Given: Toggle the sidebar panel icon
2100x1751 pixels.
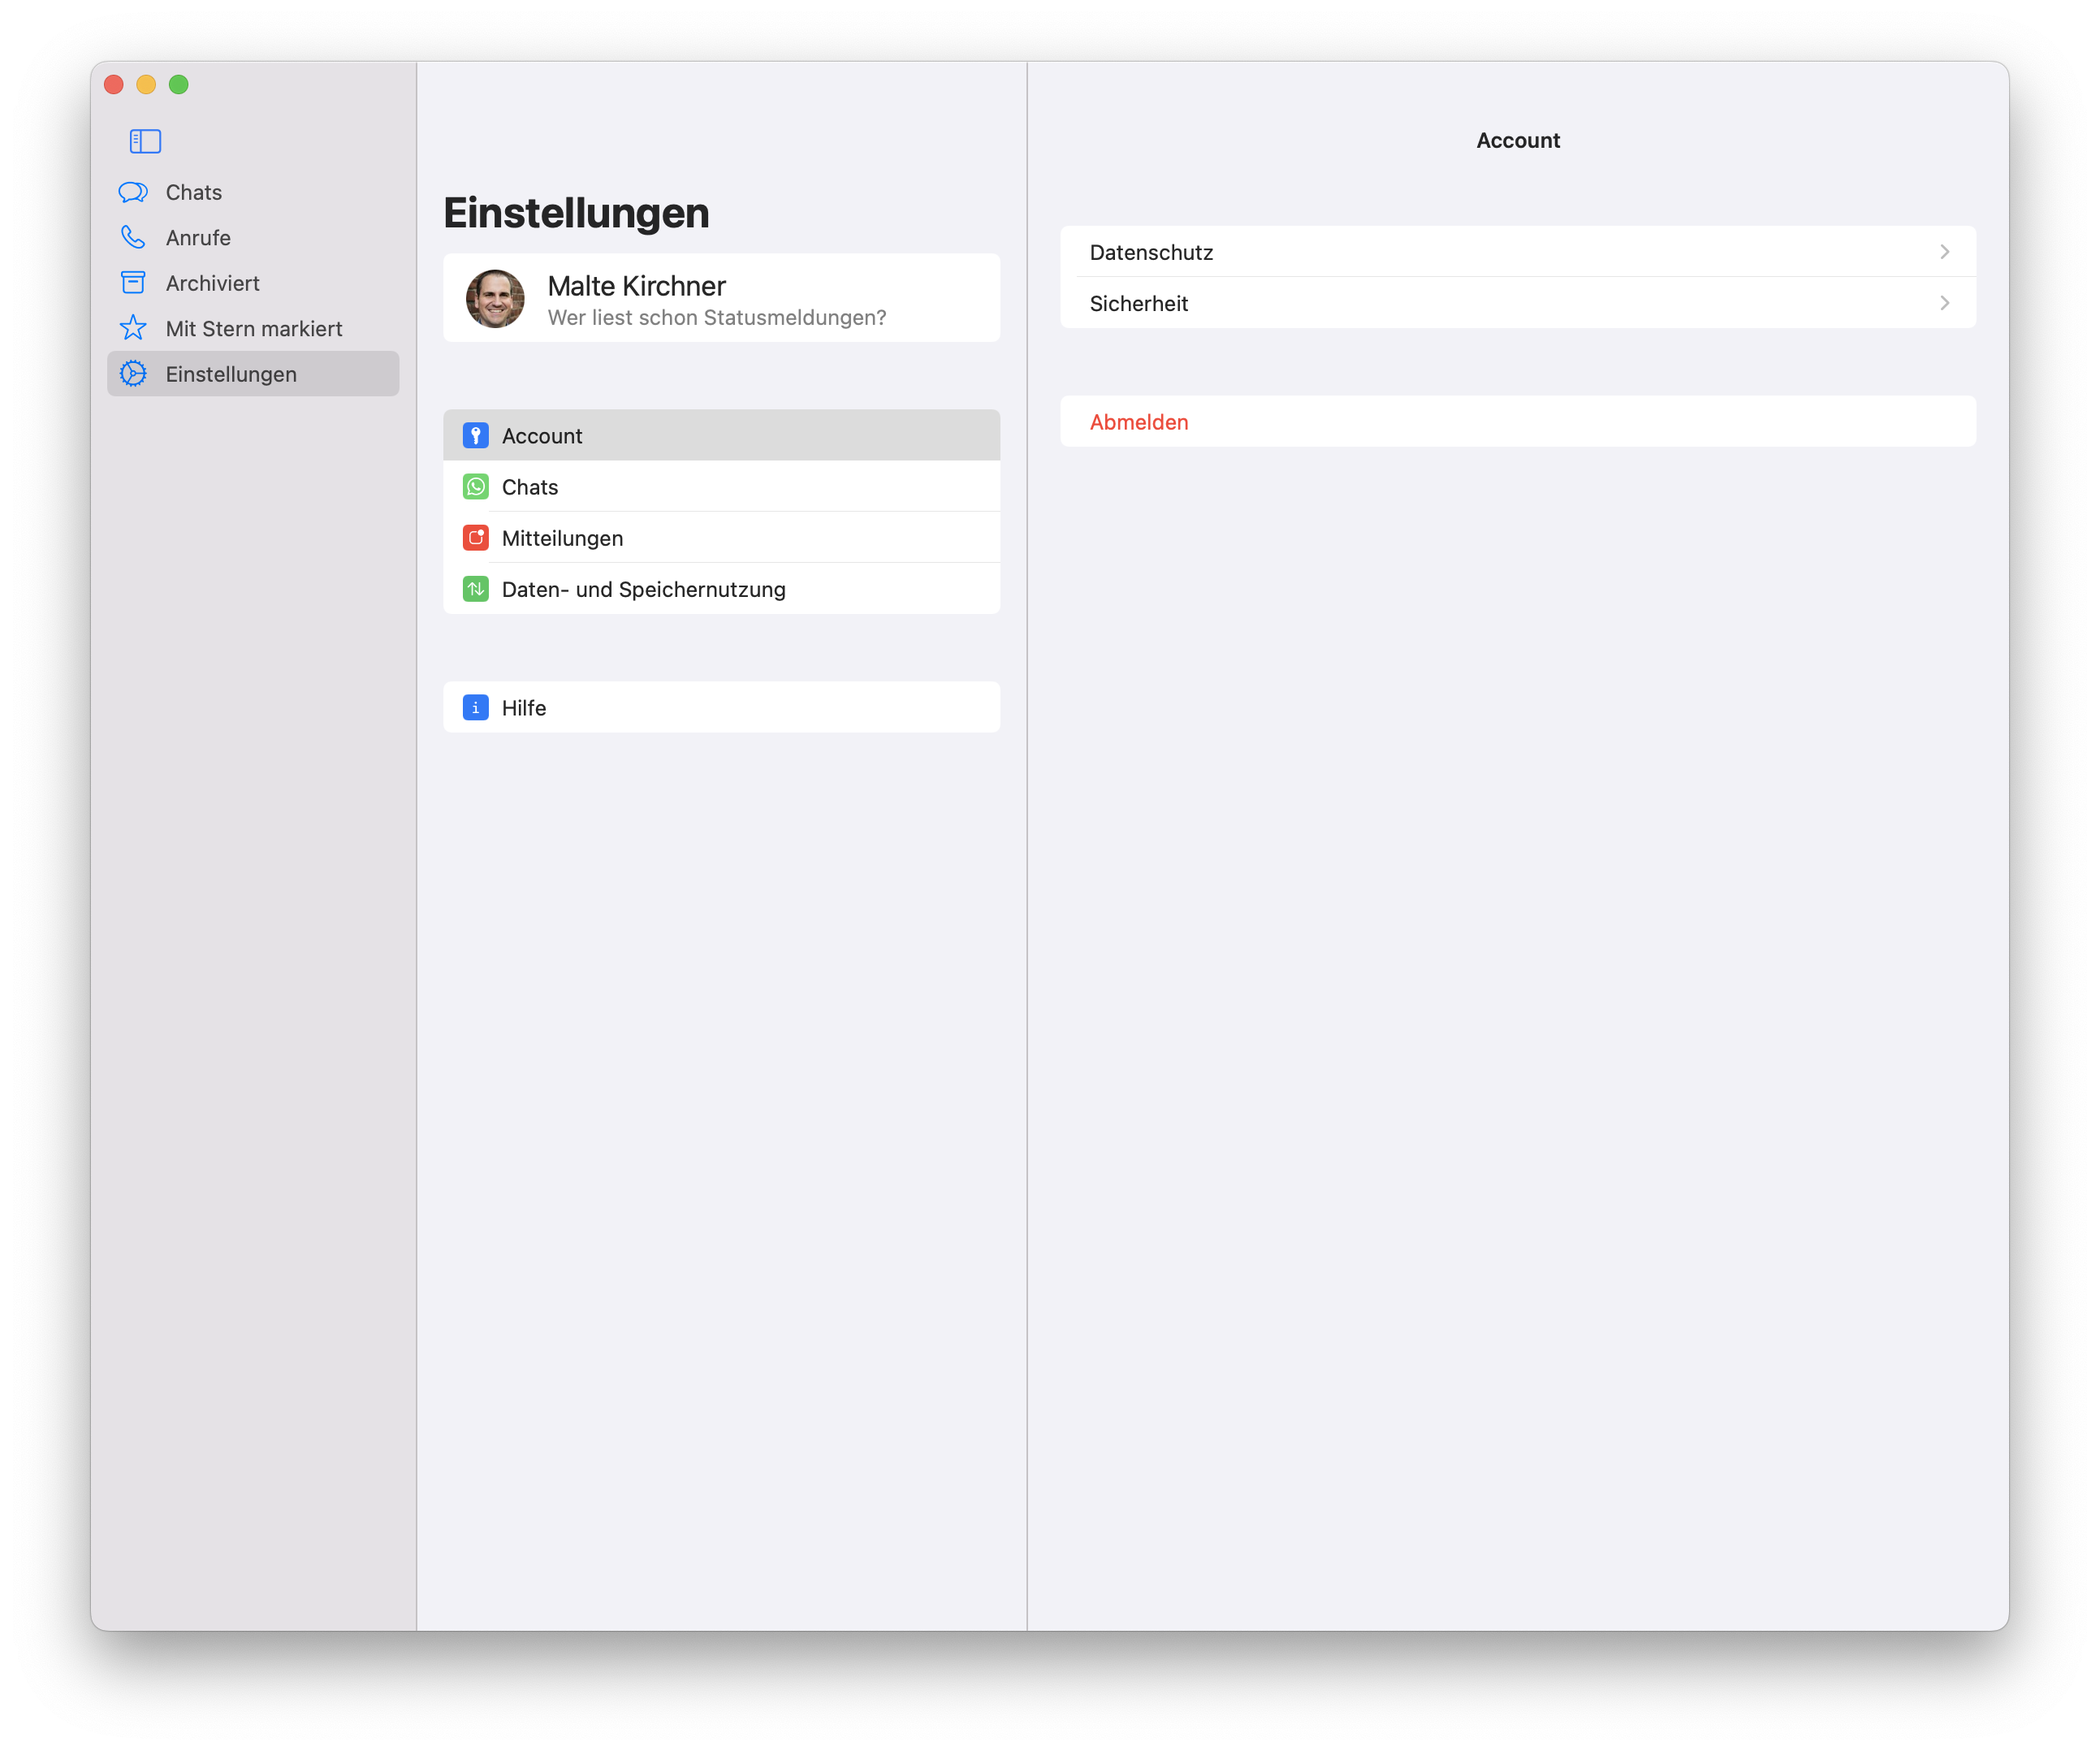Looking at the screenshot, I should click(145, 141).
